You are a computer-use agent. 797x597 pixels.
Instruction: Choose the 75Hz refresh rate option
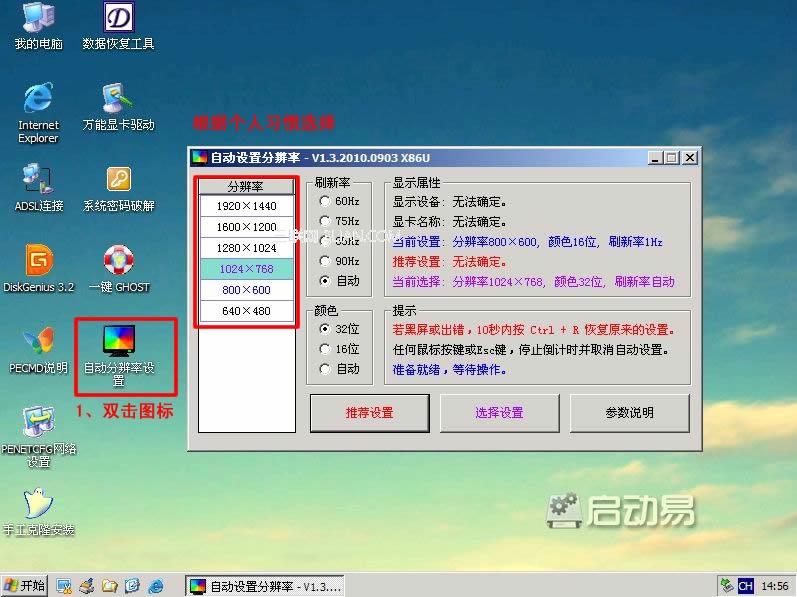pos(340,221)
